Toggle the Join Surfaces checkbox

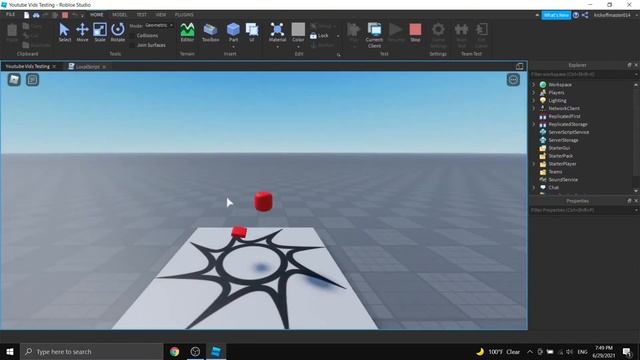[x=132, y=45]
